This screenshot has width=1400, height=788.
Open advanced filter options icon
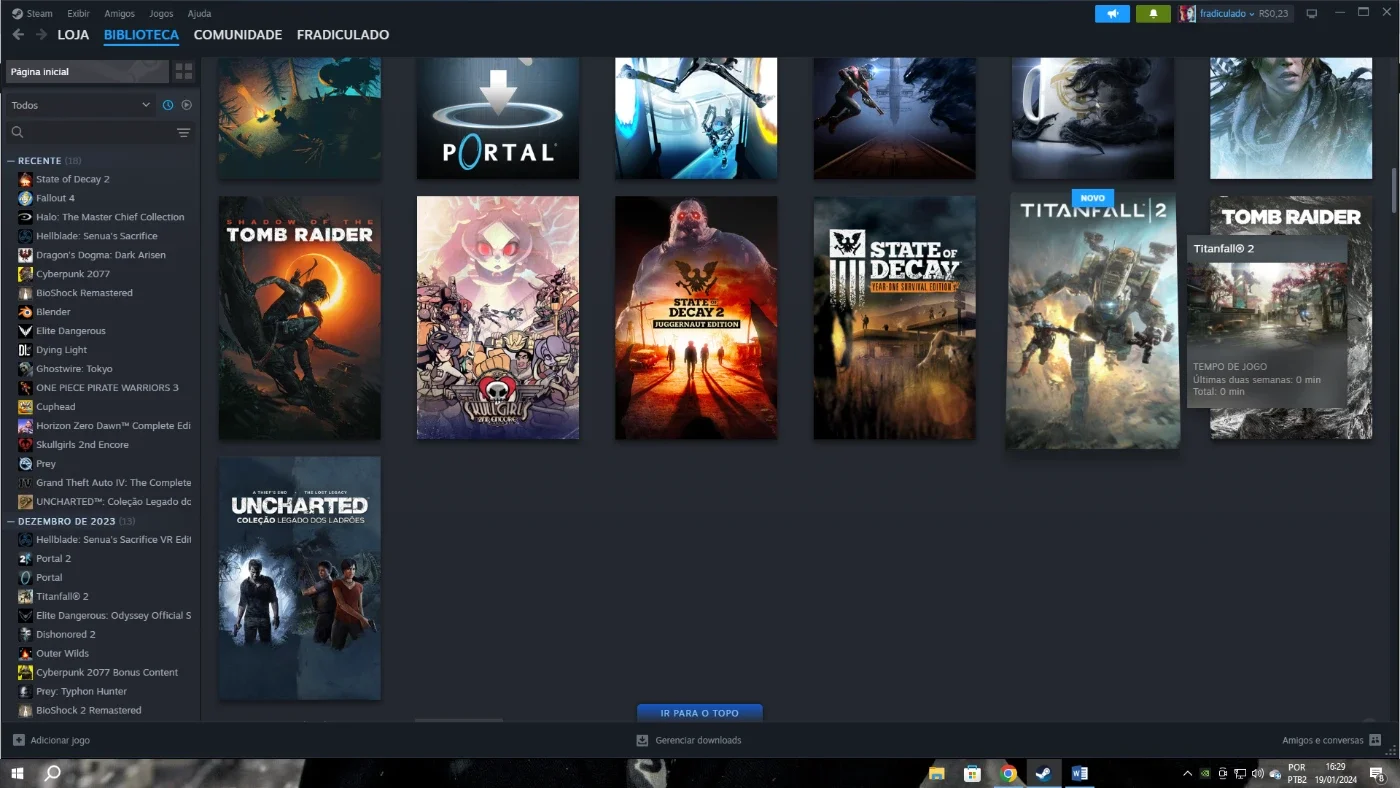184,132
